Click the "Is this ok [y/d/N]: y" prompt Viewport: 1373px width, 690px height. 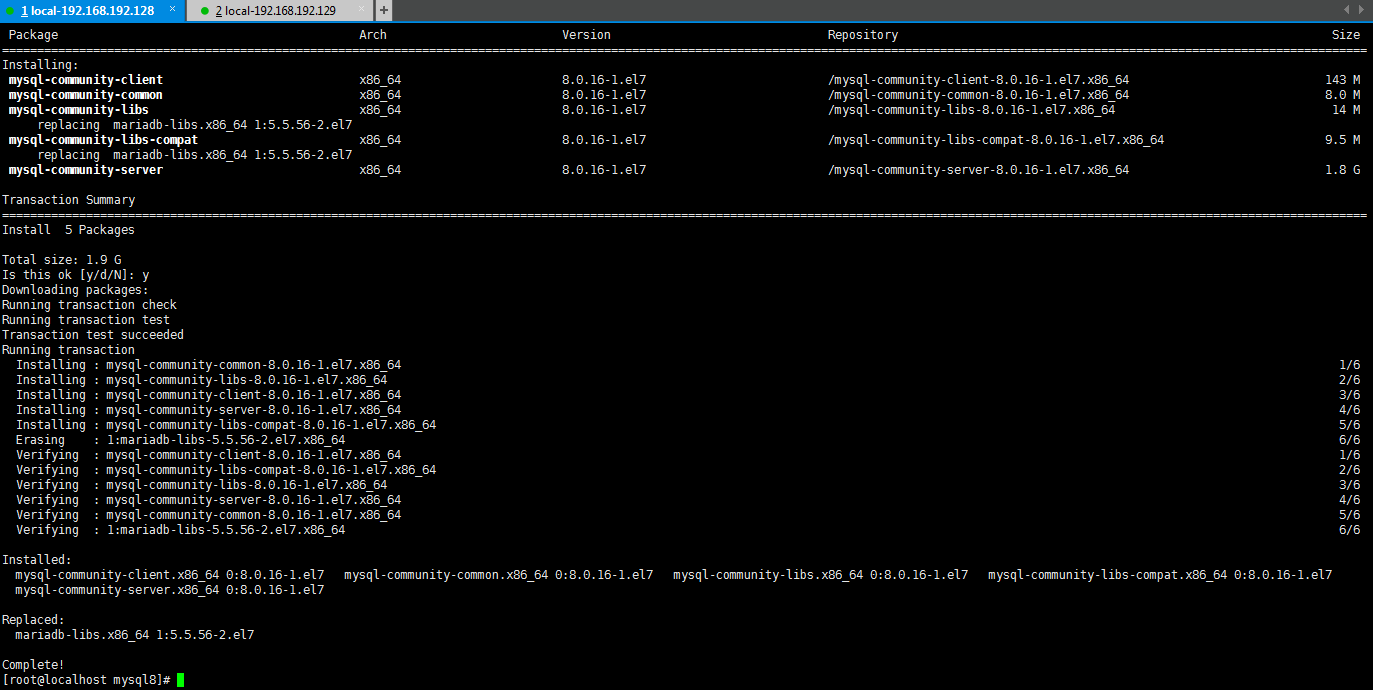[76, 275]
